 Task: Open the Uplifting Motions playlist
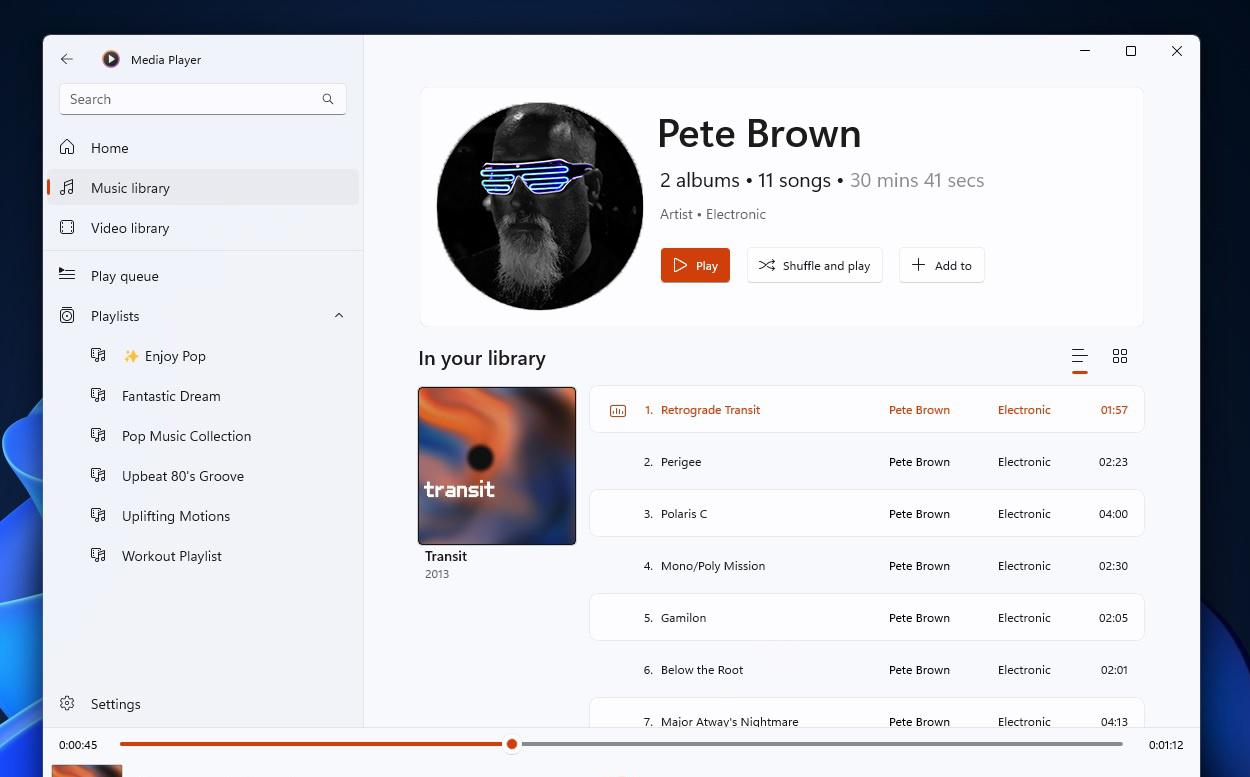click(203, 516)
